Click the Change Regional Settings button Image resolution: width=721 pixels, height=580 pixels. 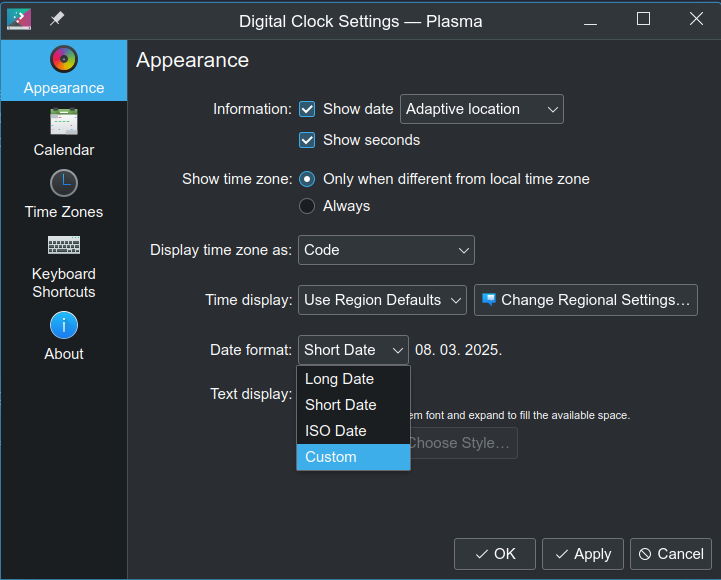(586, 300)
